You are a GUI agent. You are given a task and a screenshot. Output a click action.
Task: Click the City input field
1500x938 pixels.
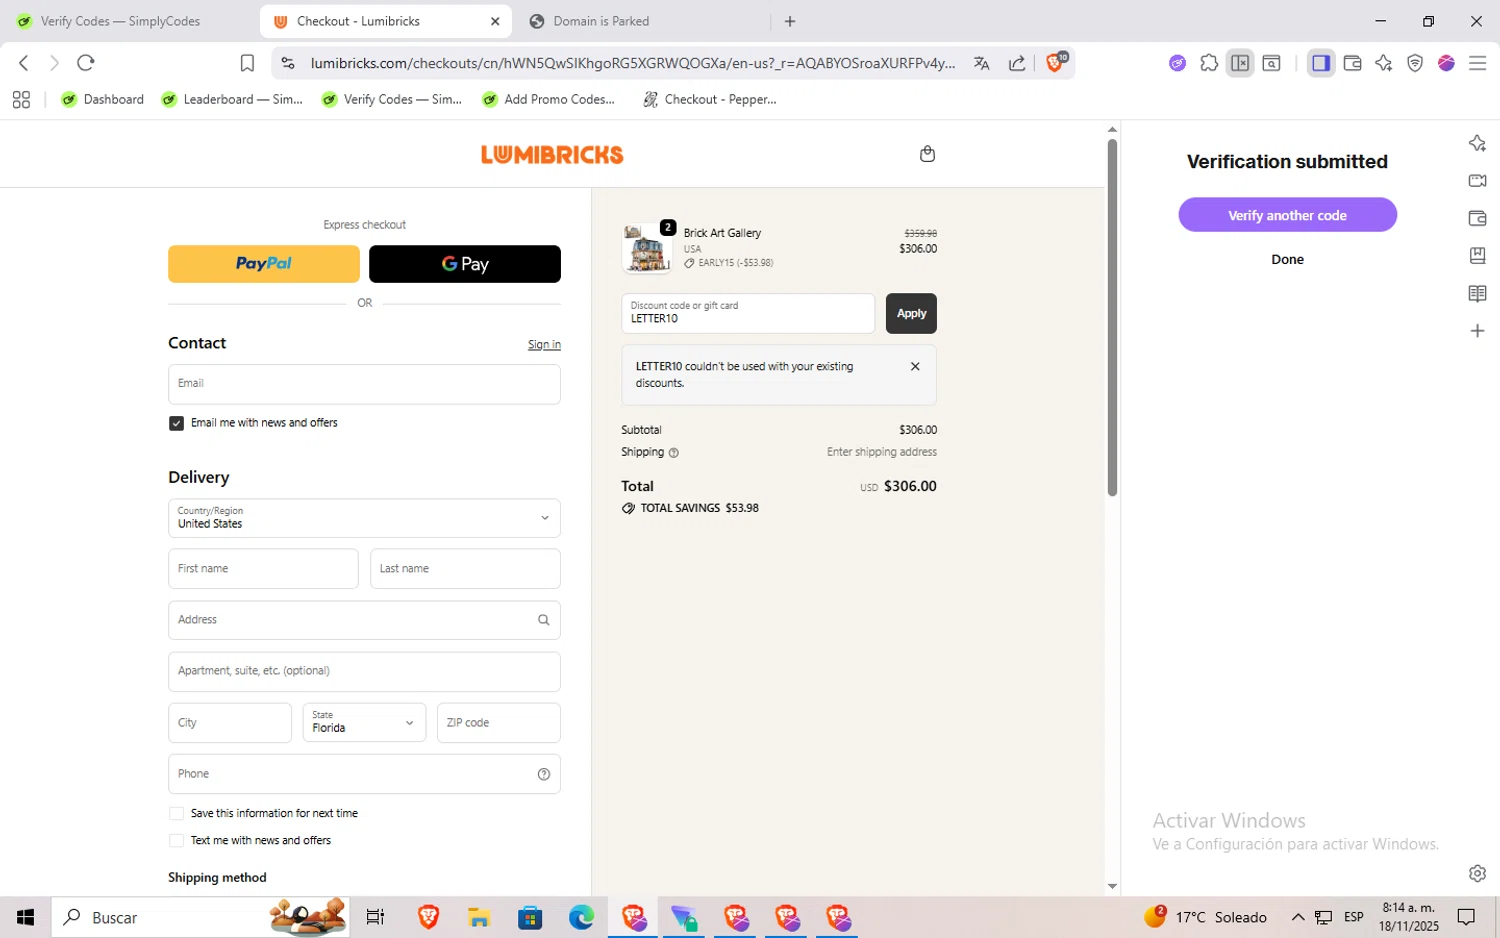click(229, 722)
